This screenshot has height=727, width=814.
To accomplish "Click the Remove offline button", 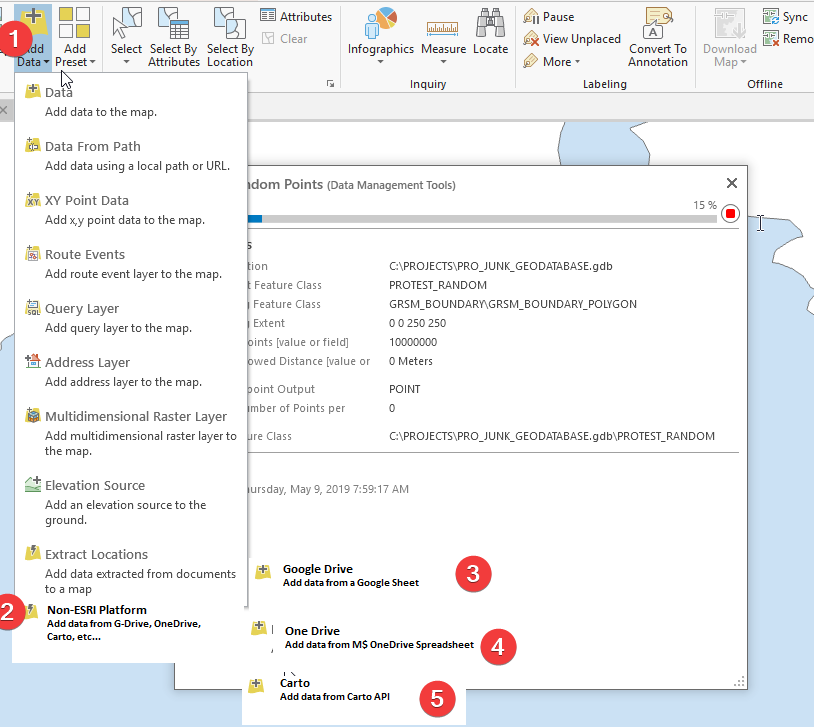I will point(788,39).
